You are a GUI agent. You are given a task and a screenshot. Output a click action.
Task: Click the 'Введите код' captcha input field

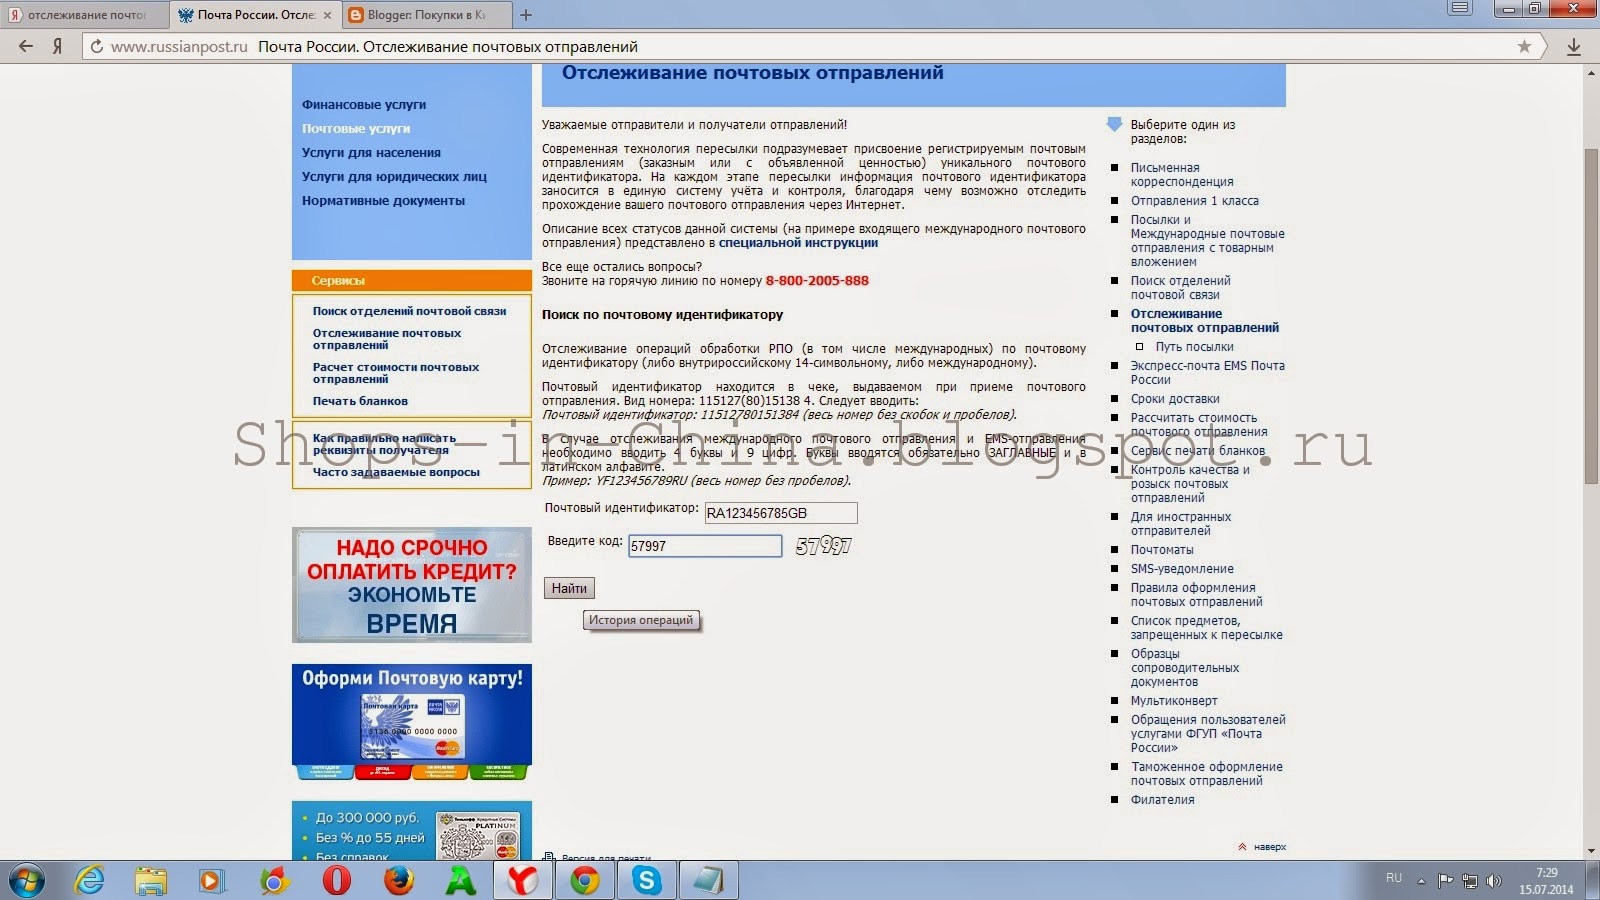tap(705, 546)
